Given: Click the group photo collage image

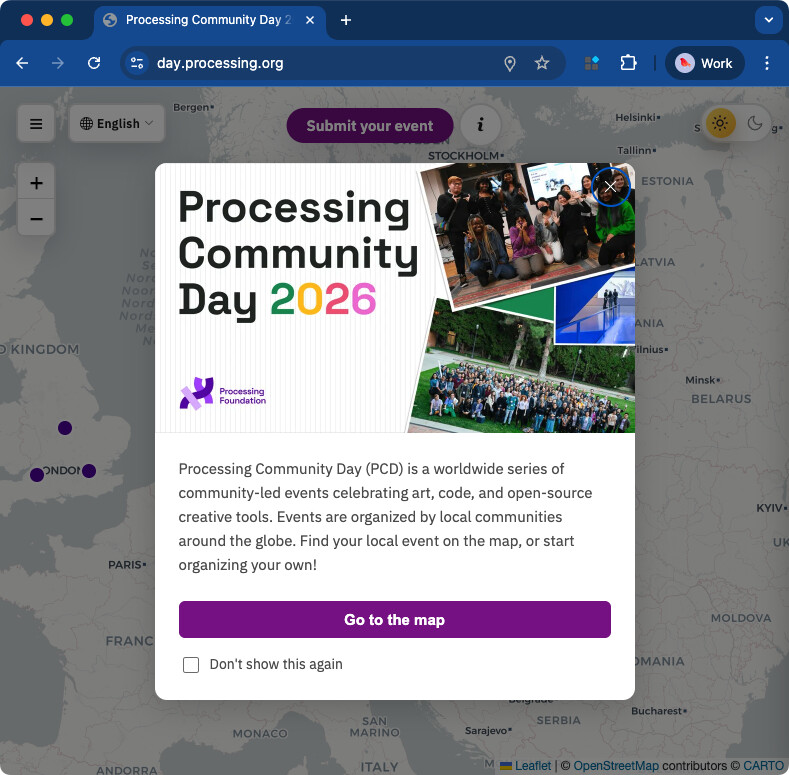Looking at the screenshot, I should coord(521,297).
